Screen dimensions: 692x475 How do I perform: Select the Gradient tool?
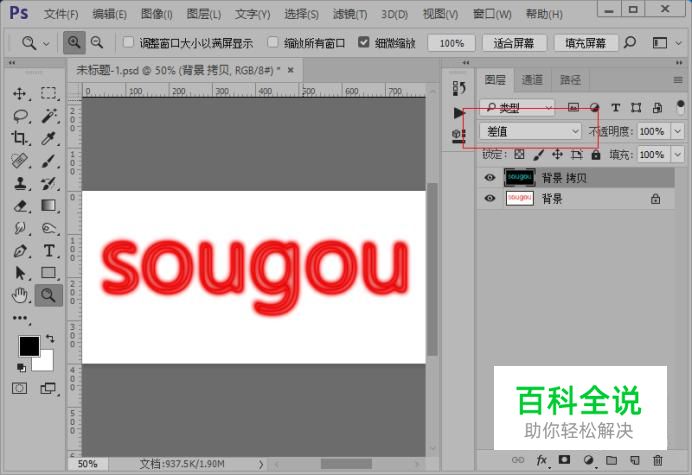49,206
